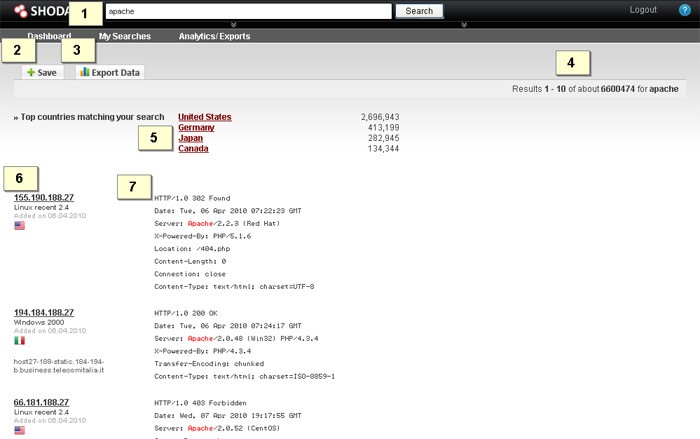700x439 pixels.
Task: Click the Windows 2000 OS label
Action: point(39,322)
